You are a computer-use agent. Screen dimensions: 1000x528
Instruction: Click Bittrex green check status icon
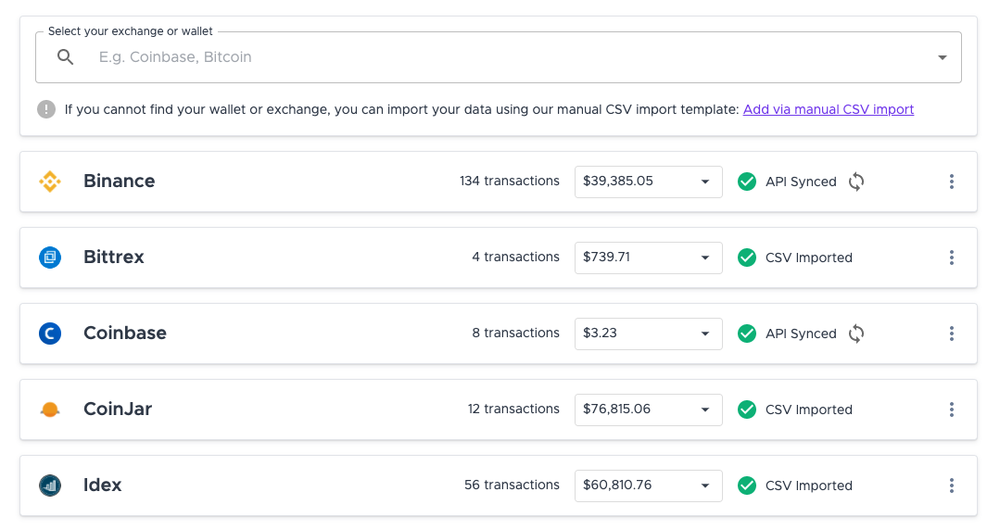[747, 258]
